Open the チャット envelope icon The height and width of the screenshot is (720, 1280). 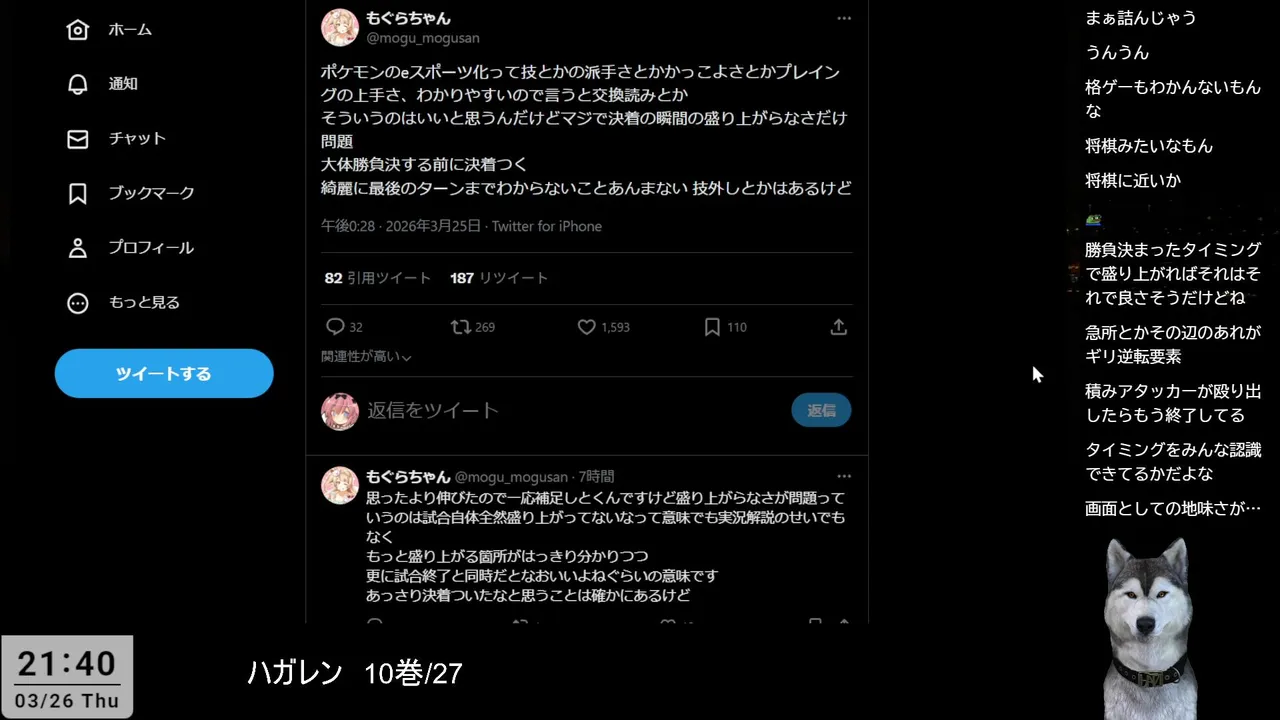tap(78, 139)
